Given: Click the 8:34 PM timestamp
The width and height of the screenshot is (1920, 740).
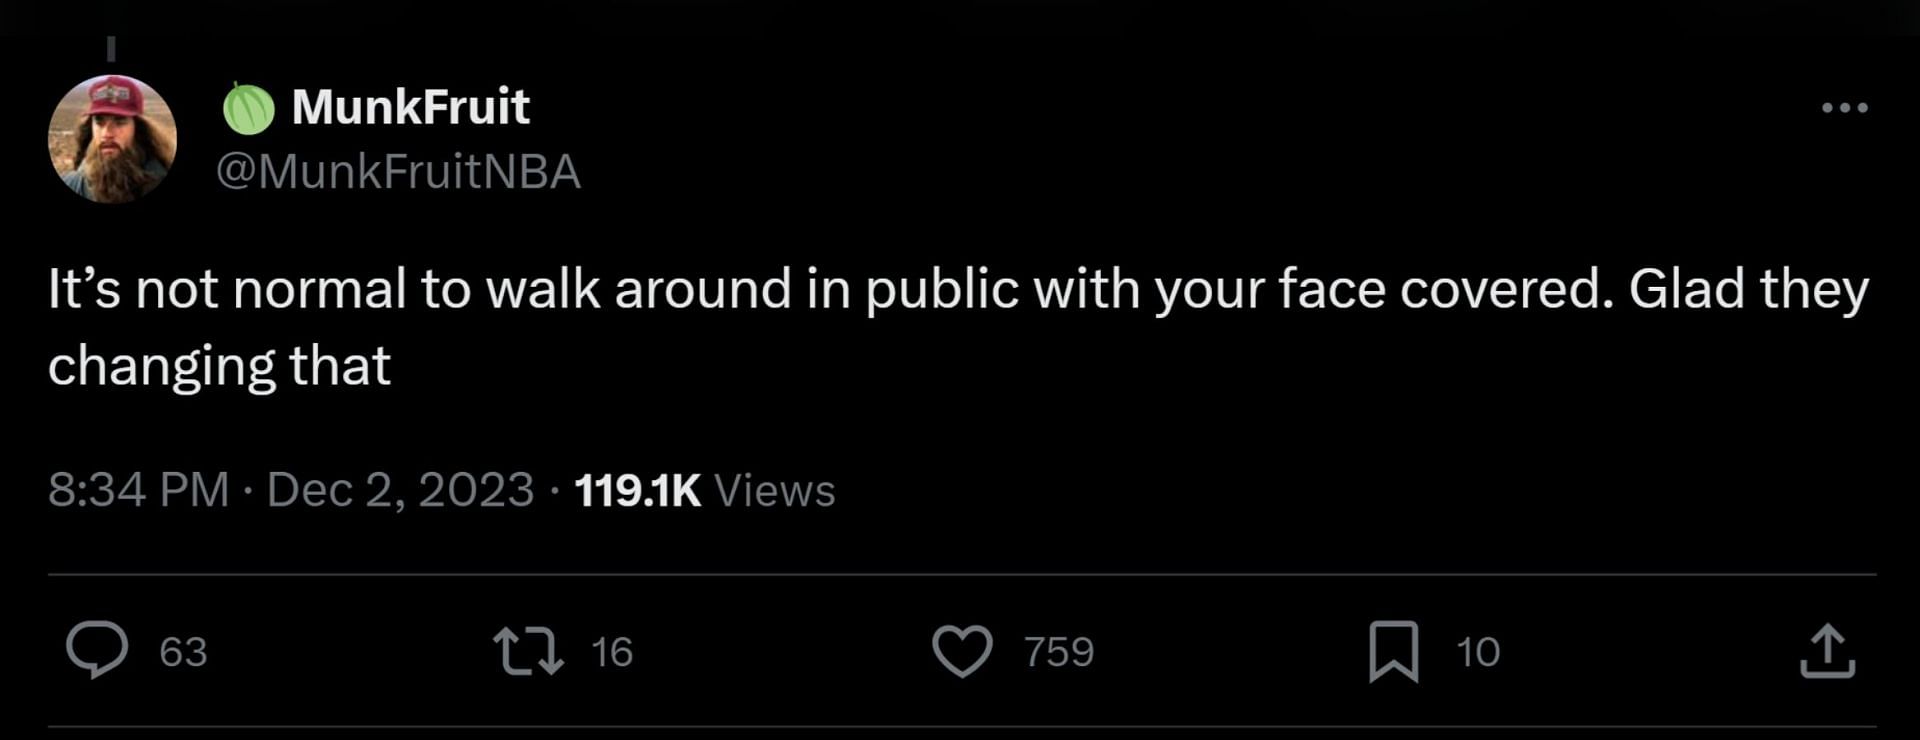Looking at the screenshot, I should click(x=138, y=490).
